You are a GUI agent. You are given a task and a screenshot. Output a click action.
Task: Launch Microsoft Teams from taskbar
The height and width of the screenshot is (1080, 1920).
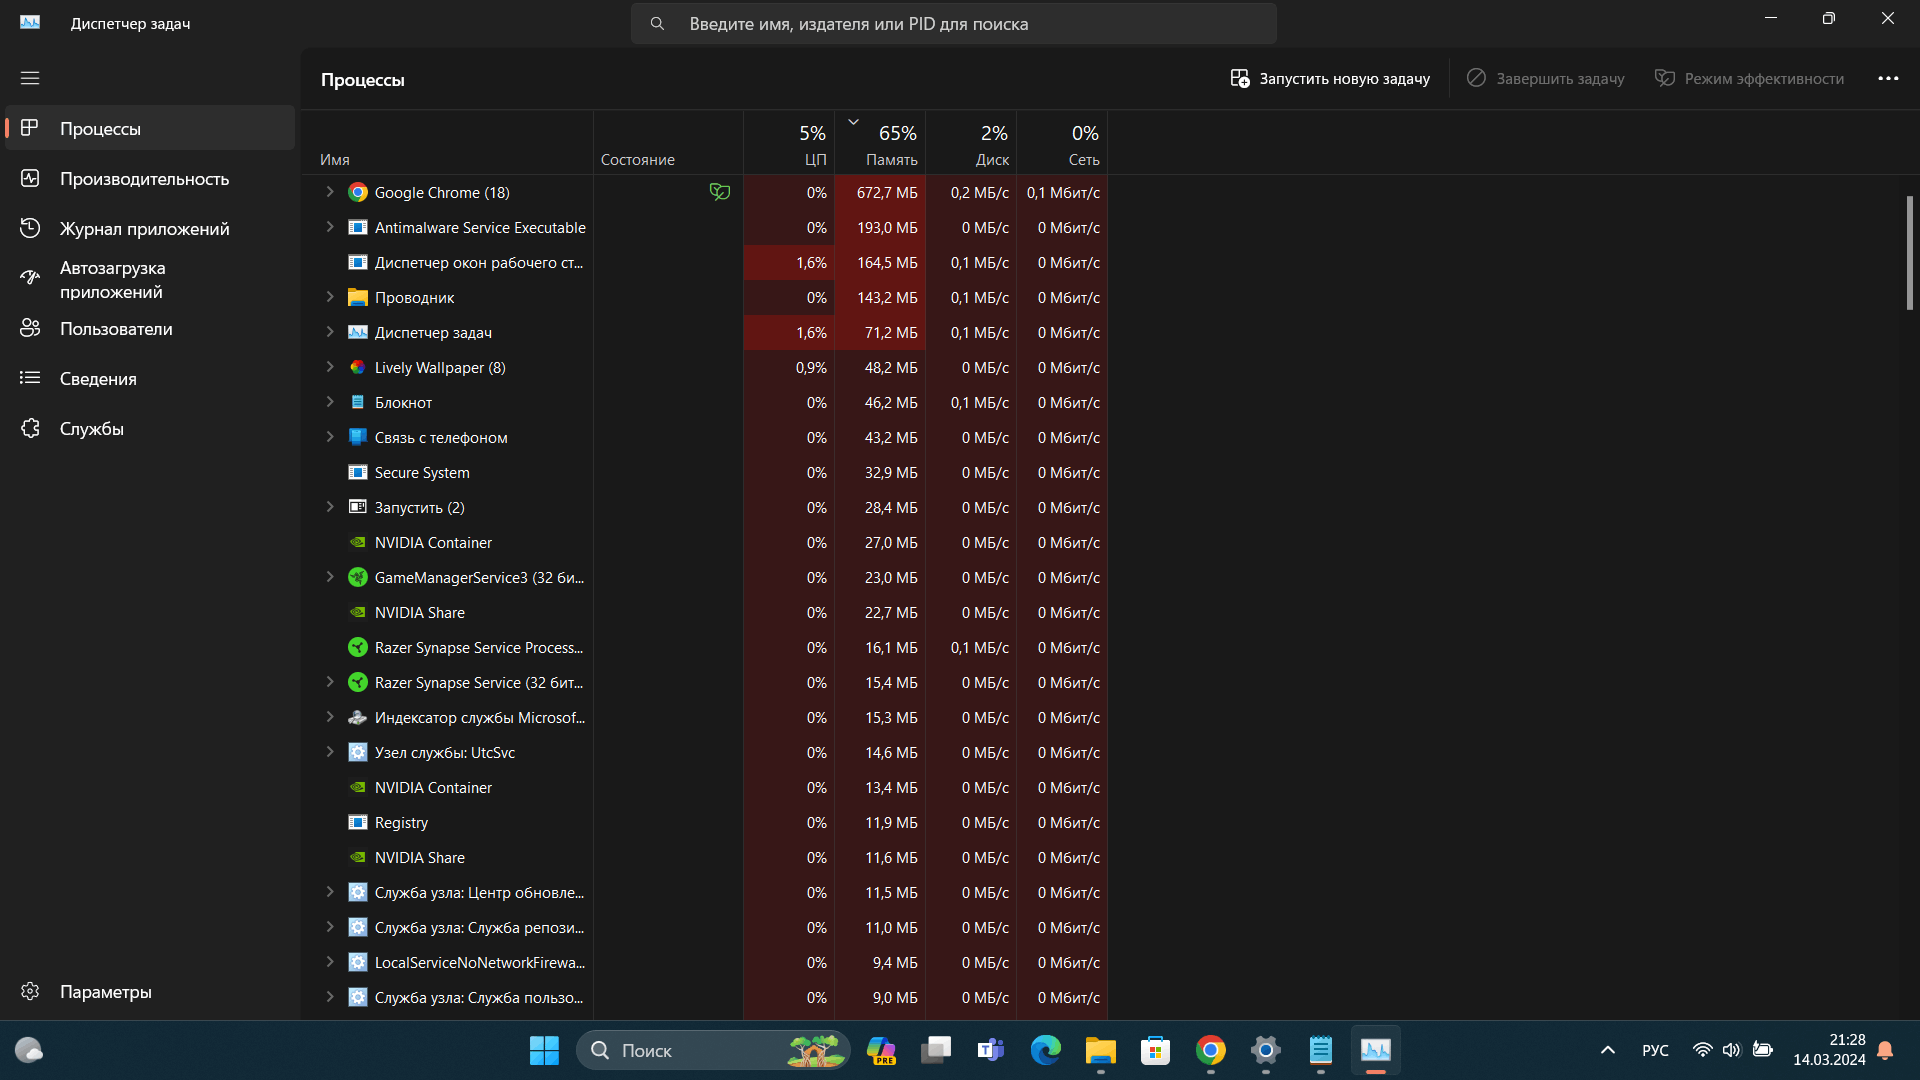point(991,1050)
